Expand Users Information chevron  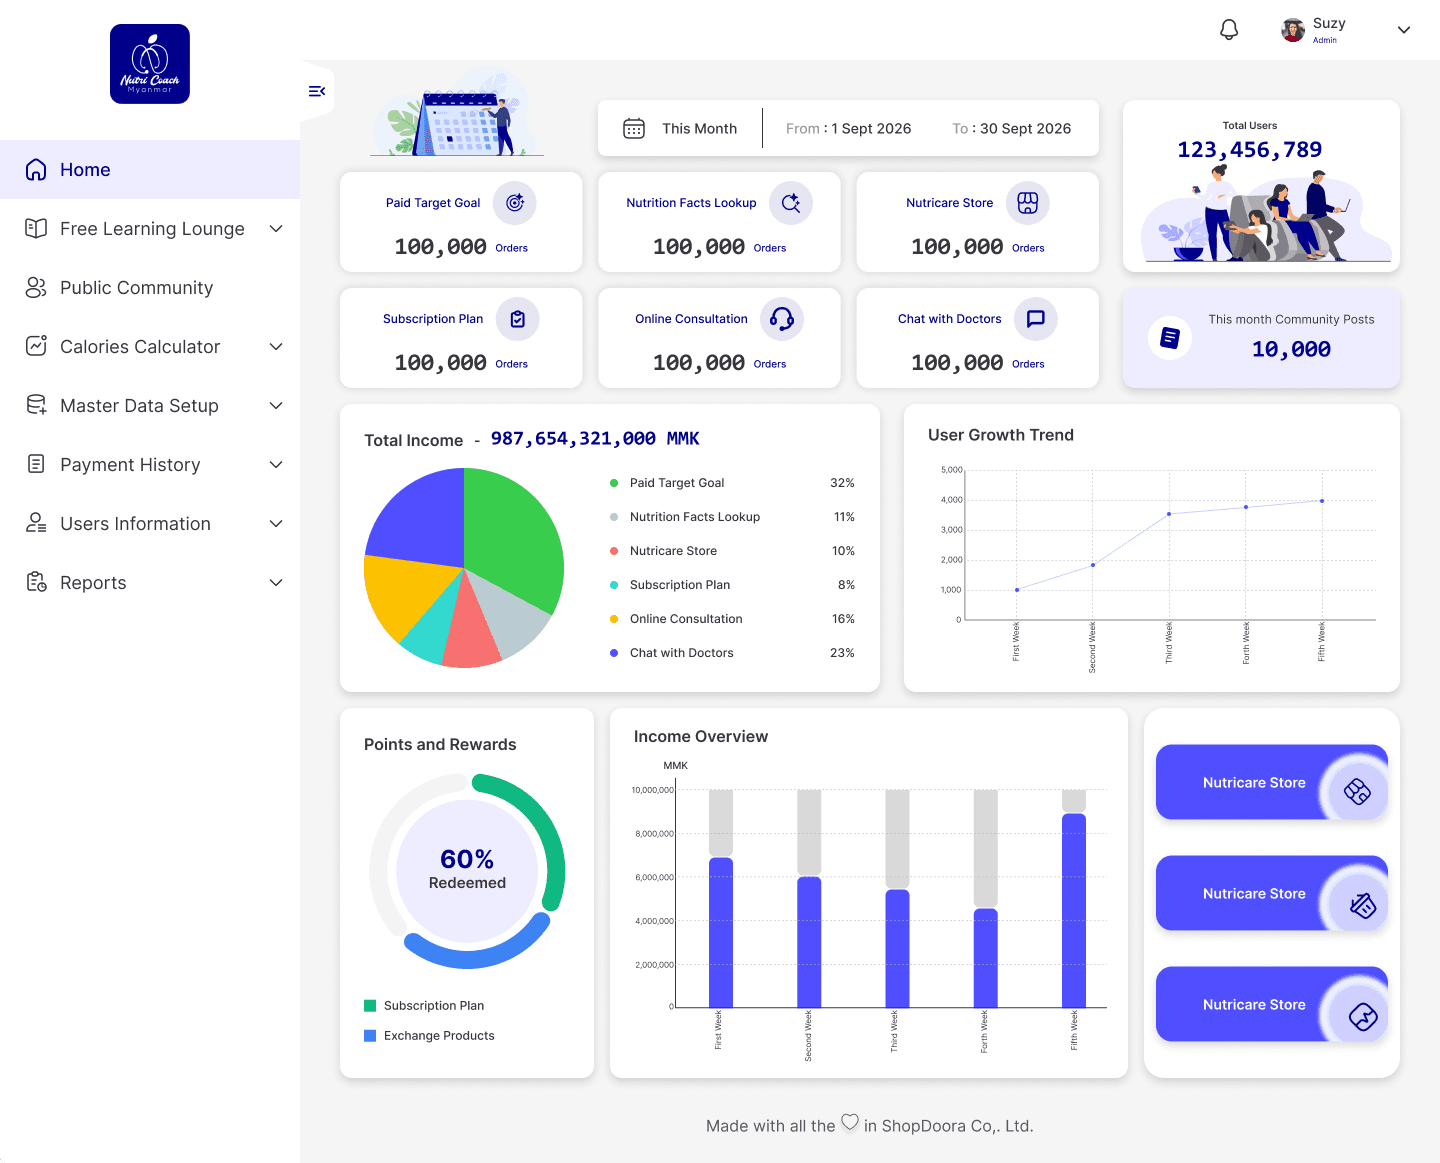[276, 524]
